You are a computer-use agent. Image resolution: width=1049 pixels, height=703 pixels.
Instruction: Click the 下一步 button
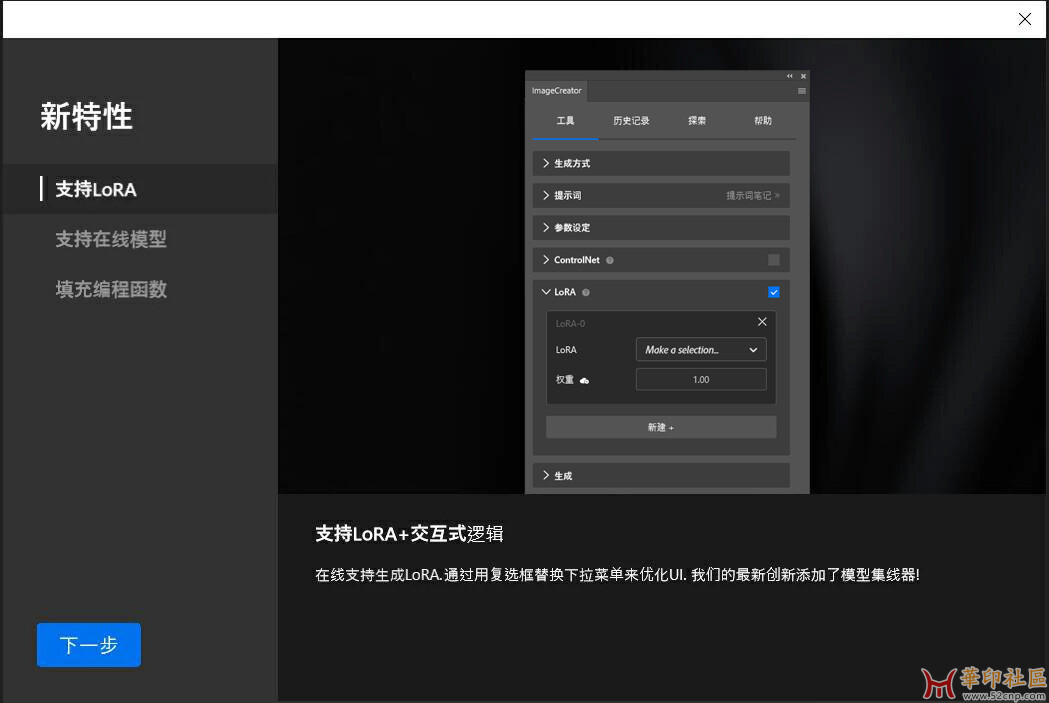pos(89,645)
